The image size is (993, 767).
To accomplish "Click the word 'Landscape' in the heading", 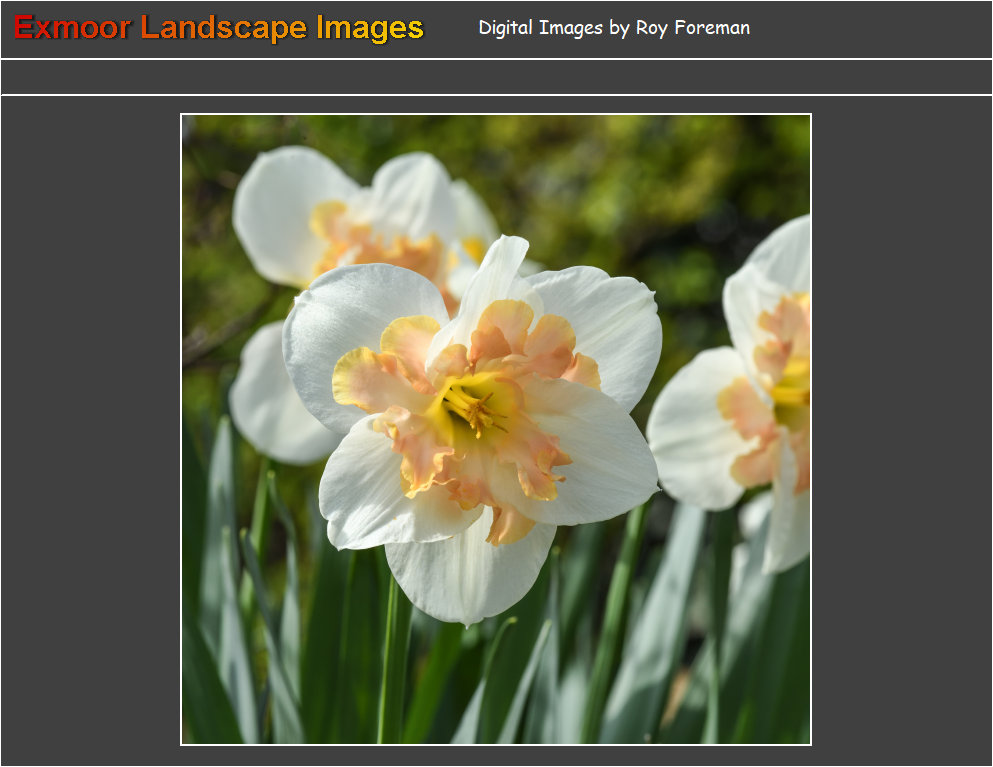I will point(223,28).
